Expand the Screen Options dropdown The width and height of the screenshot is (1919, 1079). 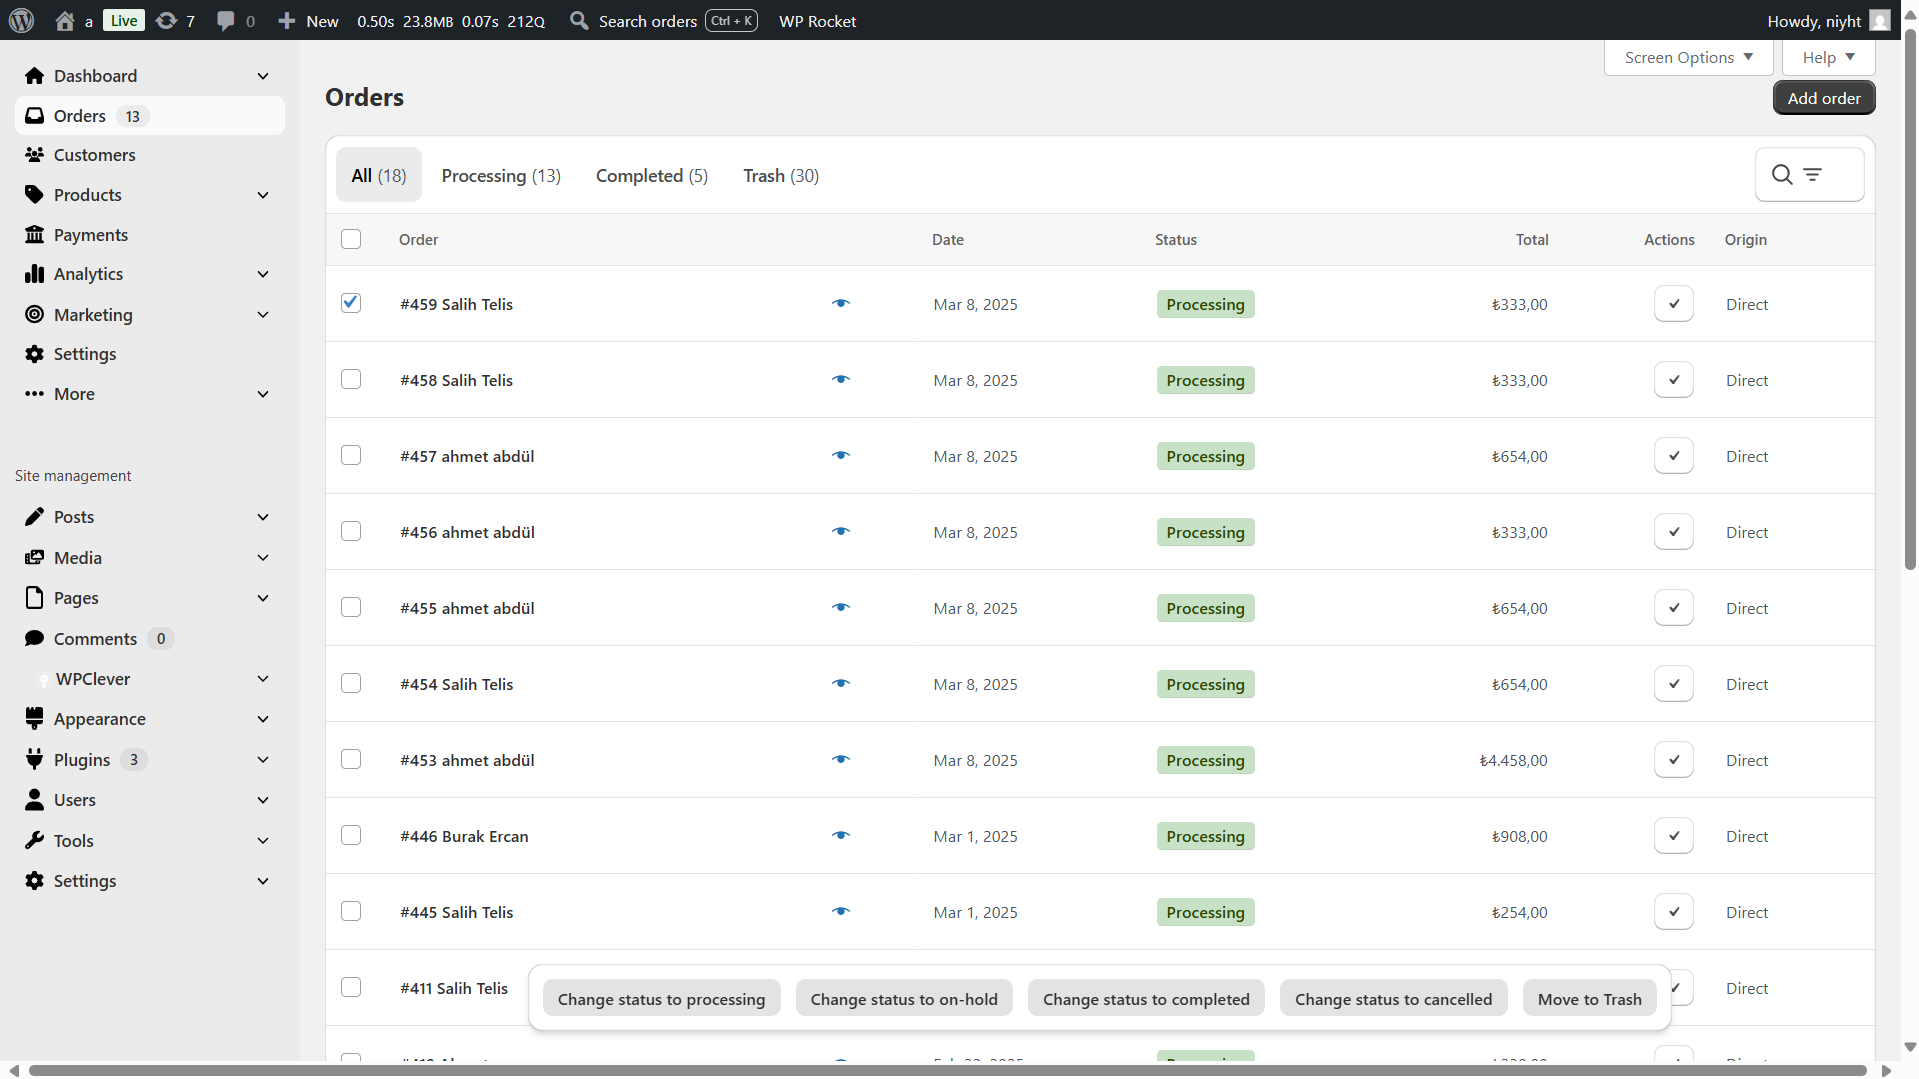(x=1688, y=58)
